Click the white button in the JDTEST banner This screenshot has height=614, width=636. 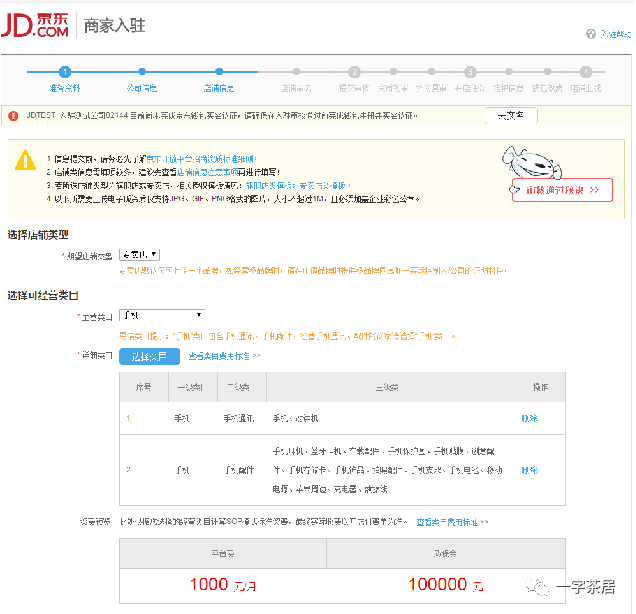pos(511,116)
